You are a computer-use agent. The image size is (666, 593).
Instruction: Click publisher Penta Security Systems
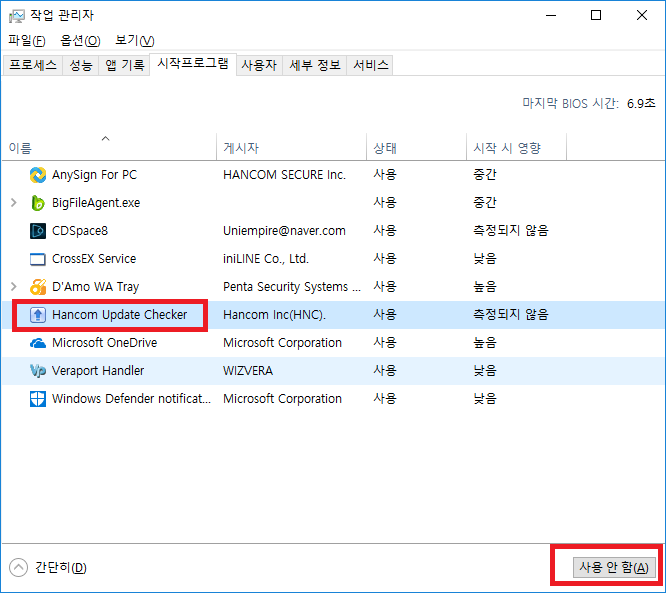click(292, 287)
